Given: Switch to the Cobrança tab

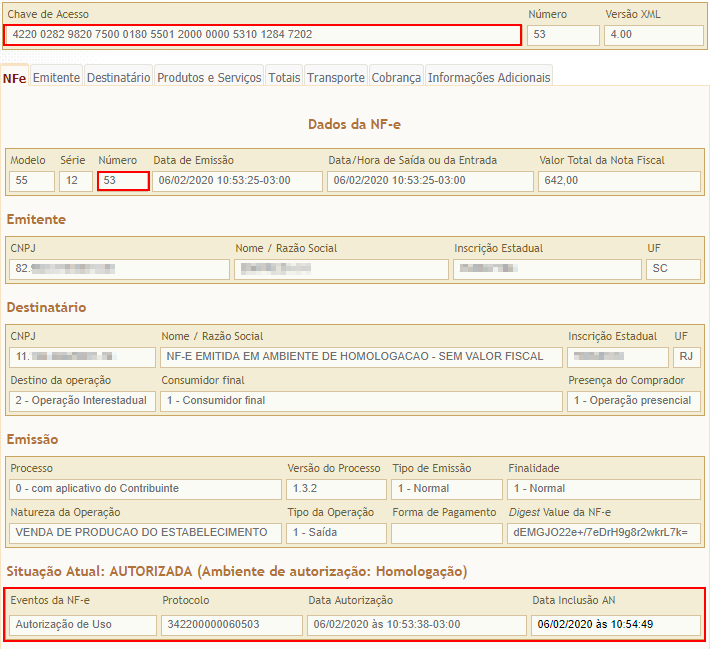Looking at the screenshot, I should tap(396, 77).
